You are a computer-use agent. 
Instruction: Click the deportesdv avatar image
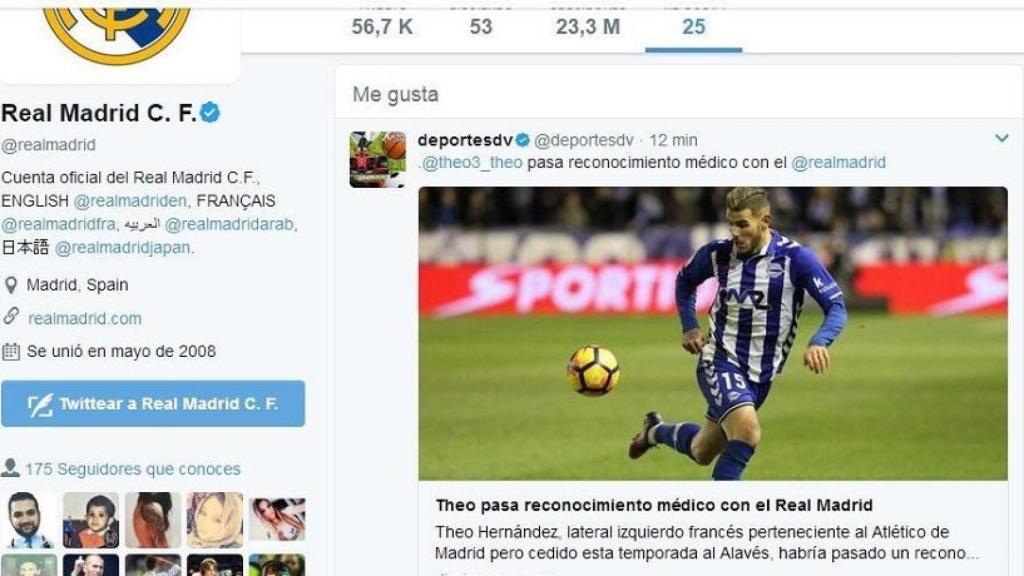click(x=377, y=159)
